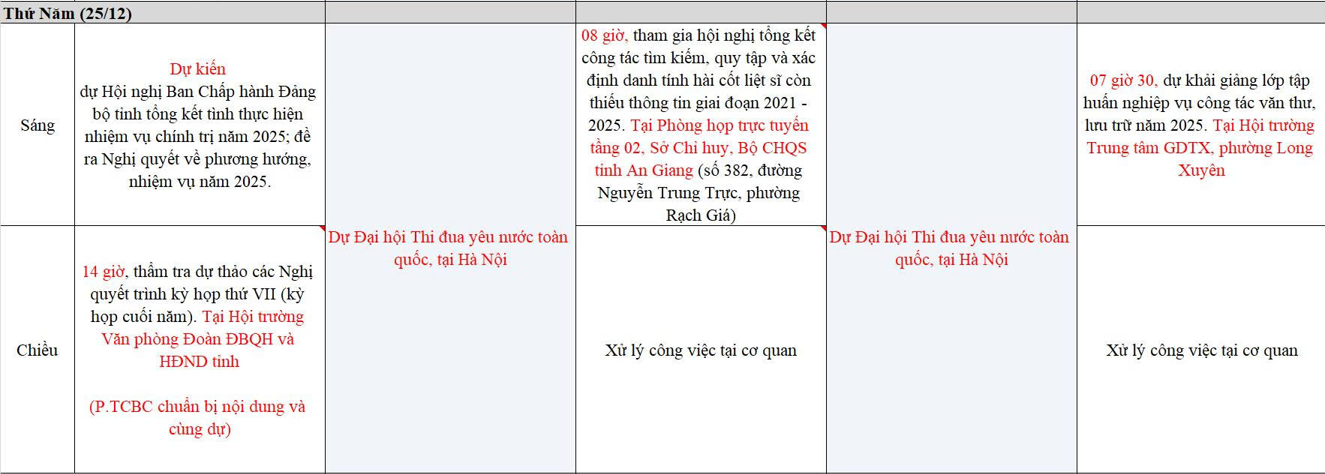
Task: Select the "07 giờ 30, dự khai giảng" cell
Action: 1201,125
